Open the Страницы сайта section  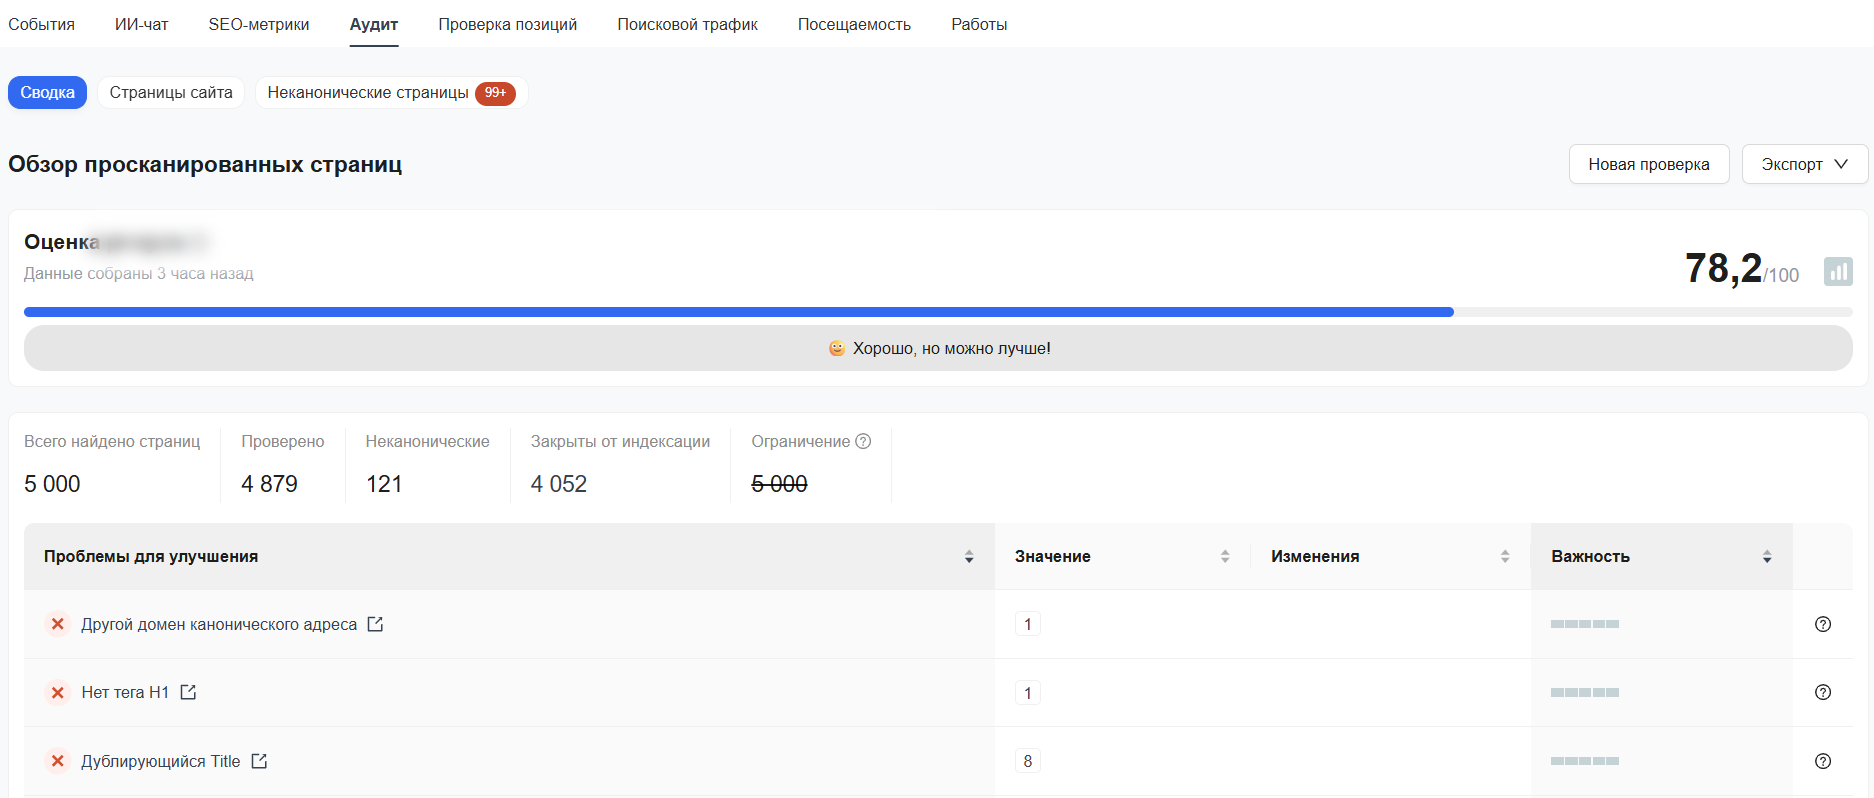(171, 92)
